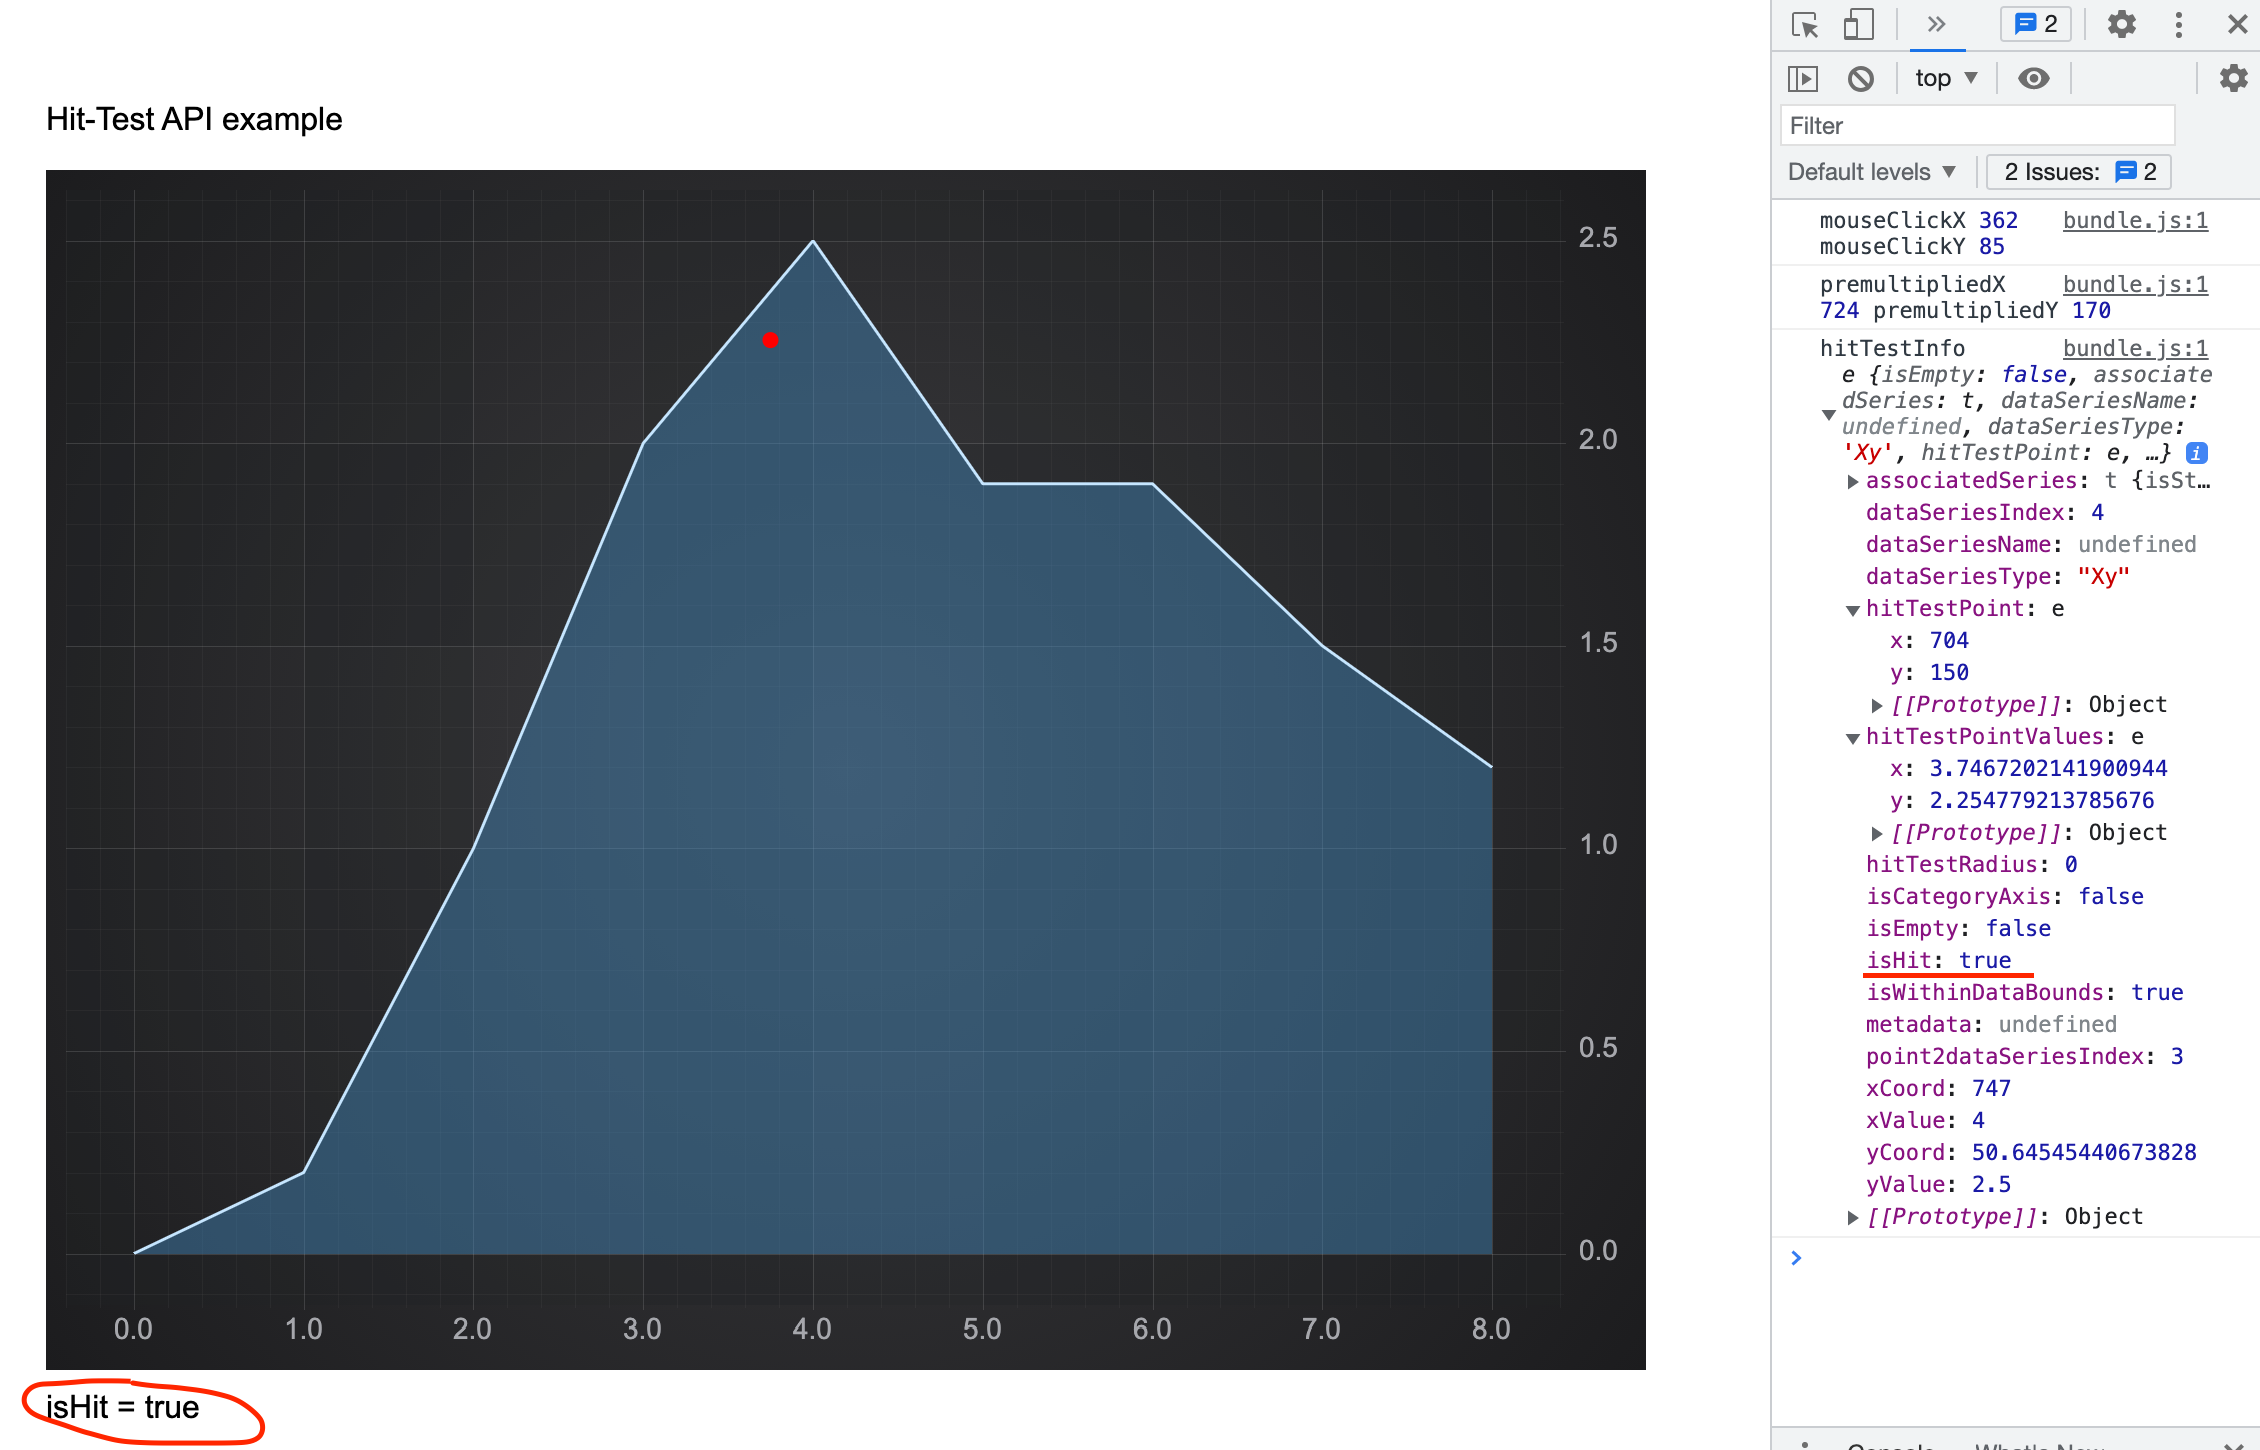2260x1450 pixels.
Task: Show the console sidebar icon
Action: point(1803,78)
